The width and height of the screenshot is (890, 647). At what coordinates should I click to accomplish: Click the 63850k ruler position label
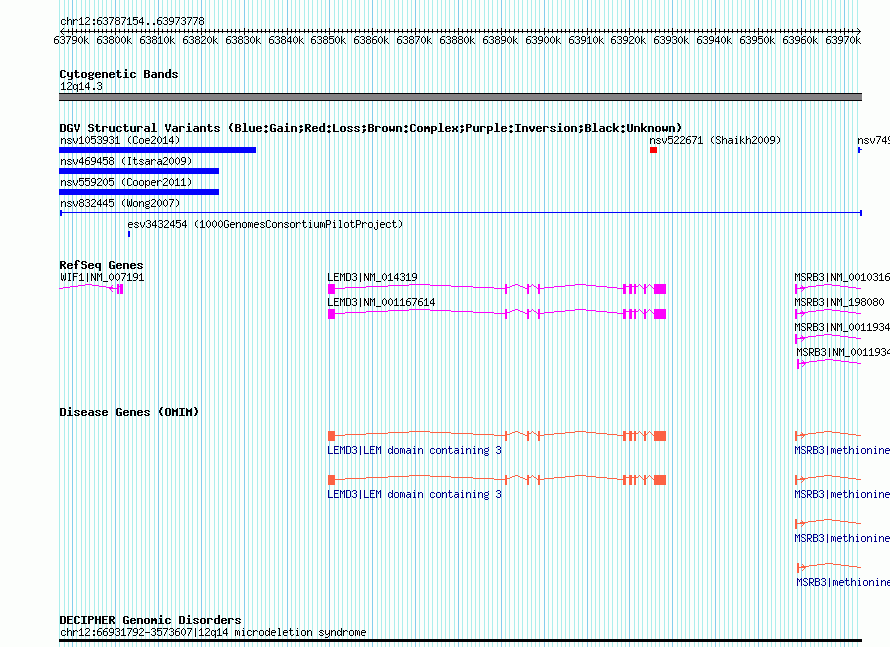(328, 40)
